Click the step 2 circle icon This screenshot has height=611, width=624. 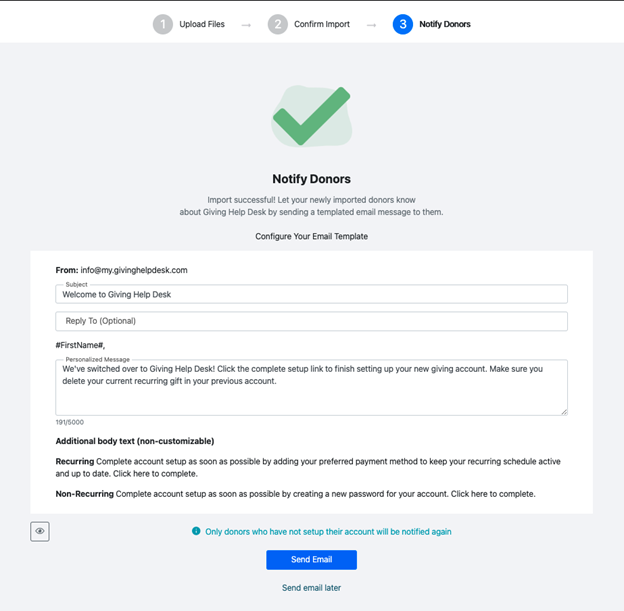tap(278, 24)
